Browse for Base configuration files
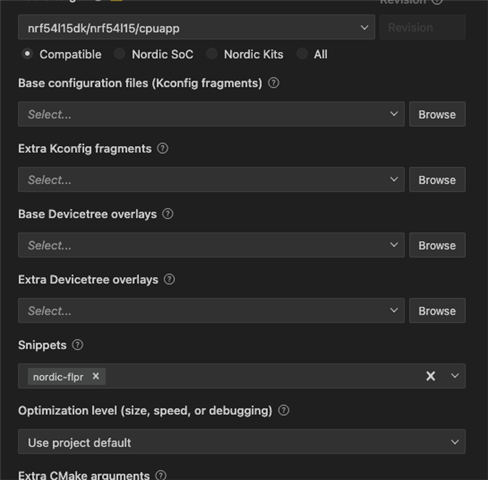 point(437,114)
